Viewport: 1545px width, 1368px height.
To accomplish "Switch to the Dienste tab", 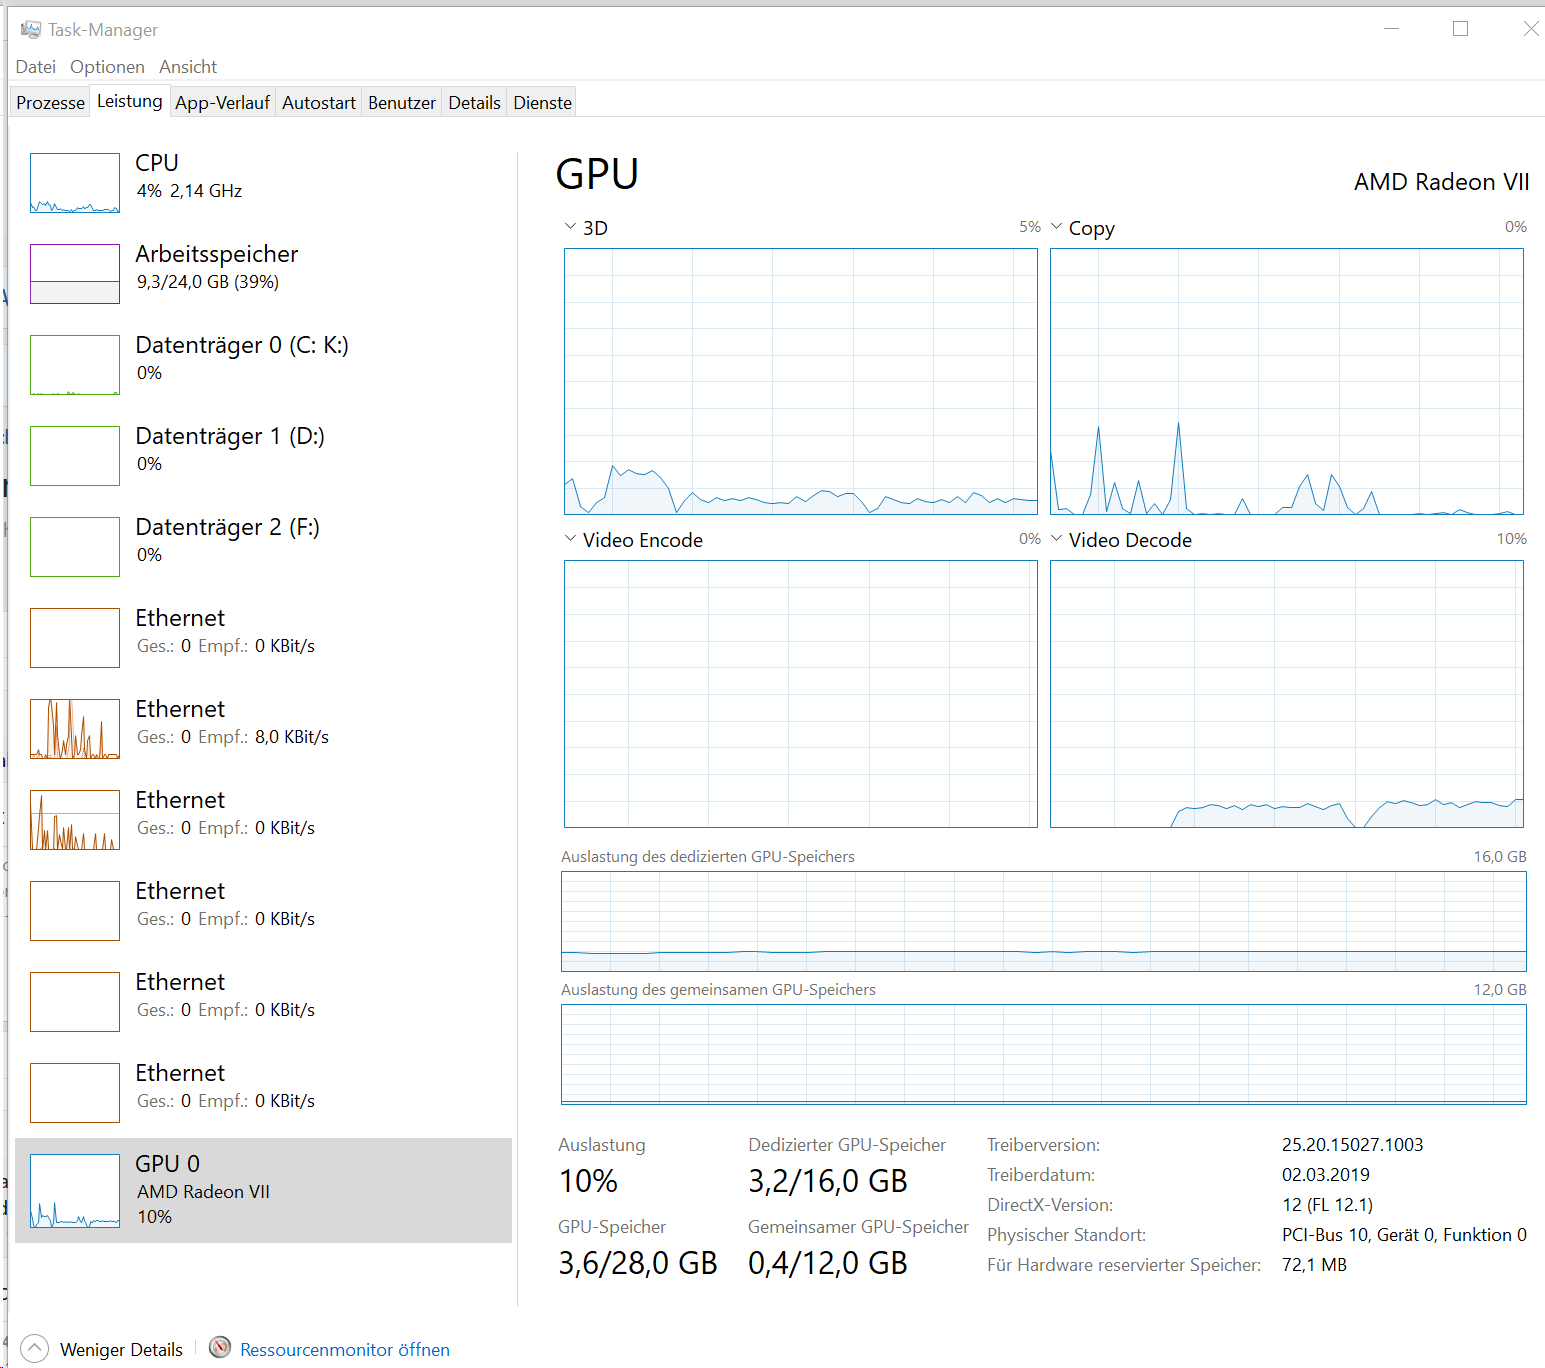I will (543, 102).
